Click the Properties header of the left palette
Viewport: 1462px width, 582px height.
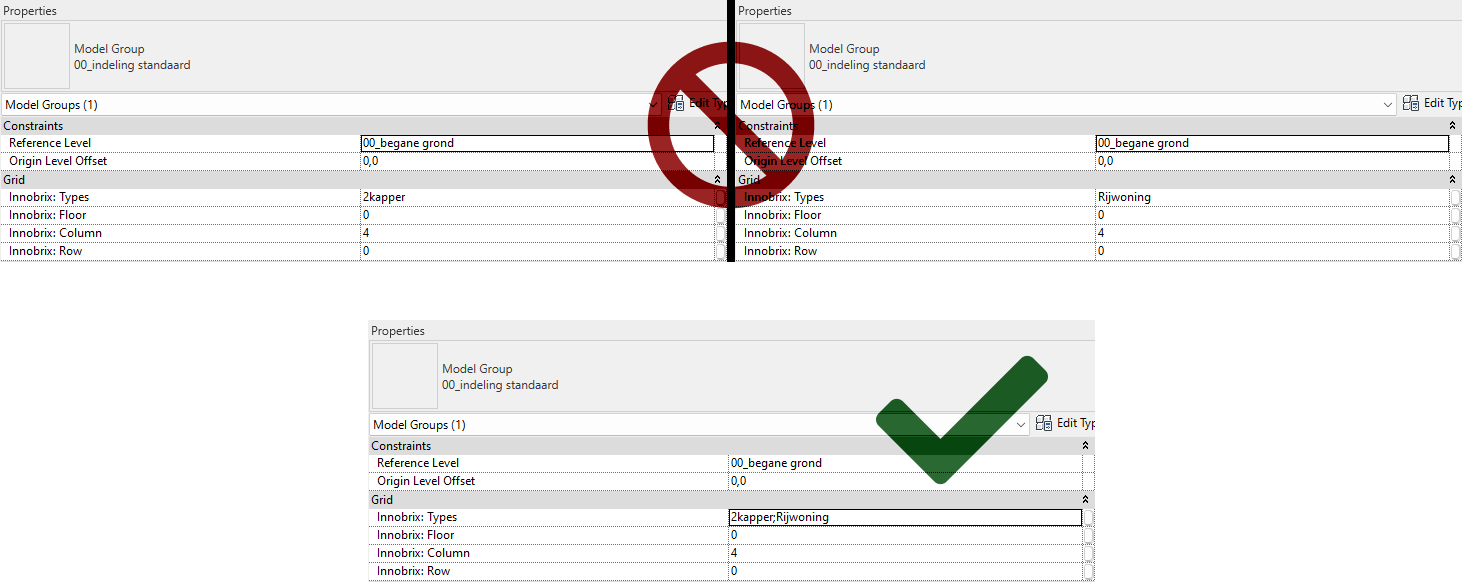coord(30,10)
